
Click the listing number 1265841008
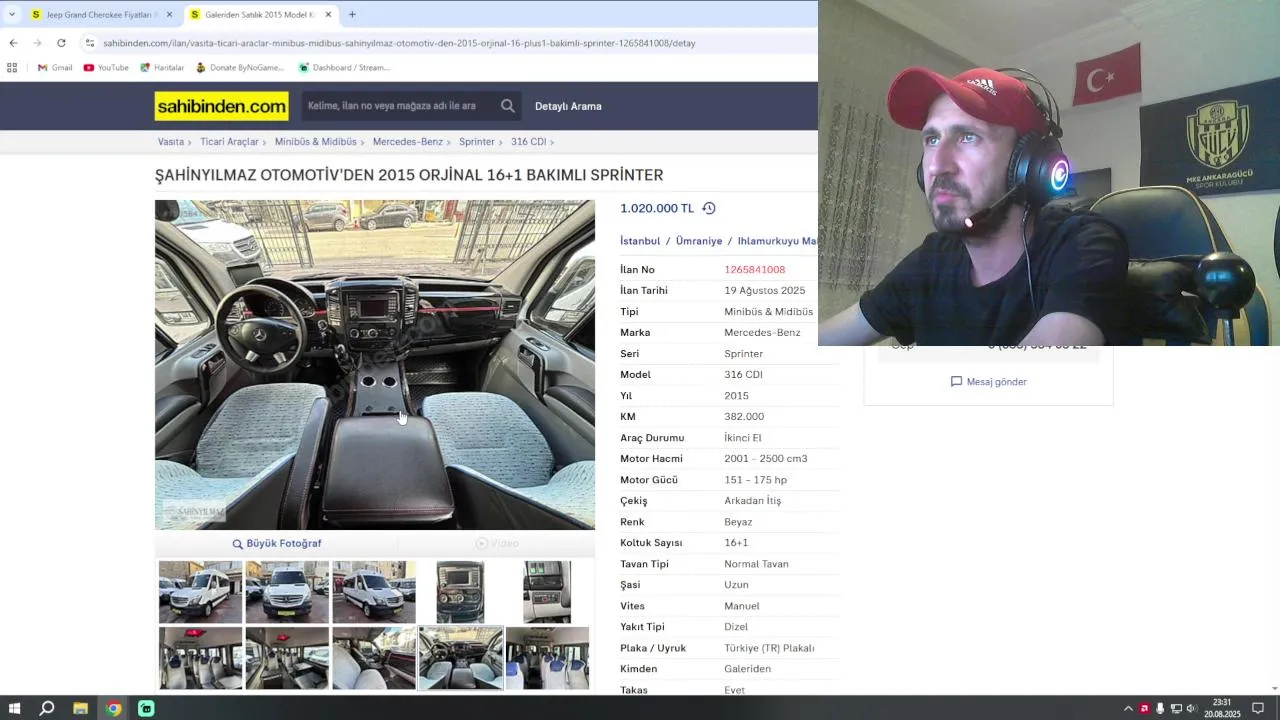[x=755, y=270]
